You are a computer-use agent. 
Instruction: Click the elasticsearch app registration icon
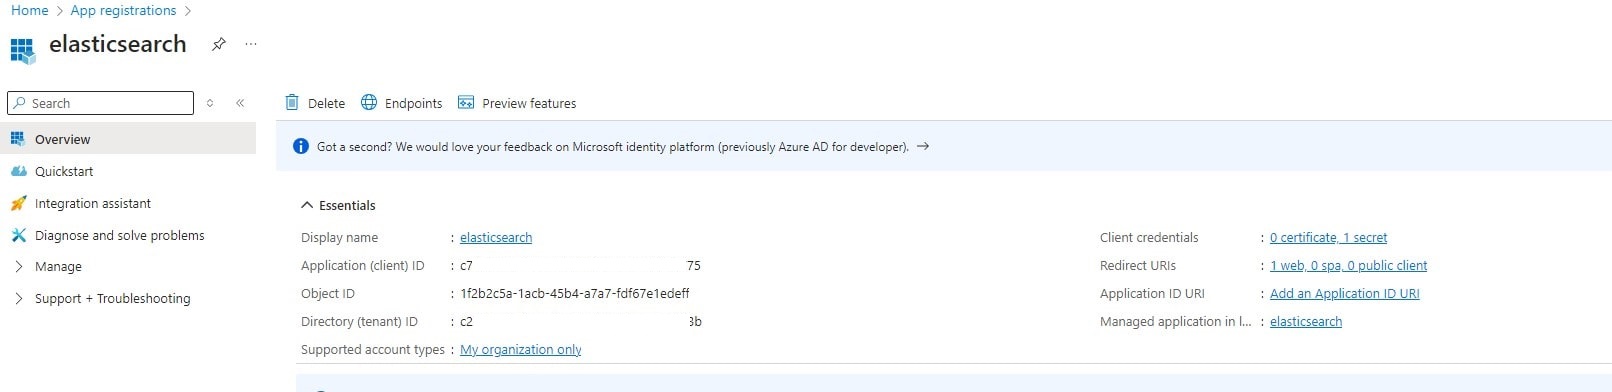[22, 50]
